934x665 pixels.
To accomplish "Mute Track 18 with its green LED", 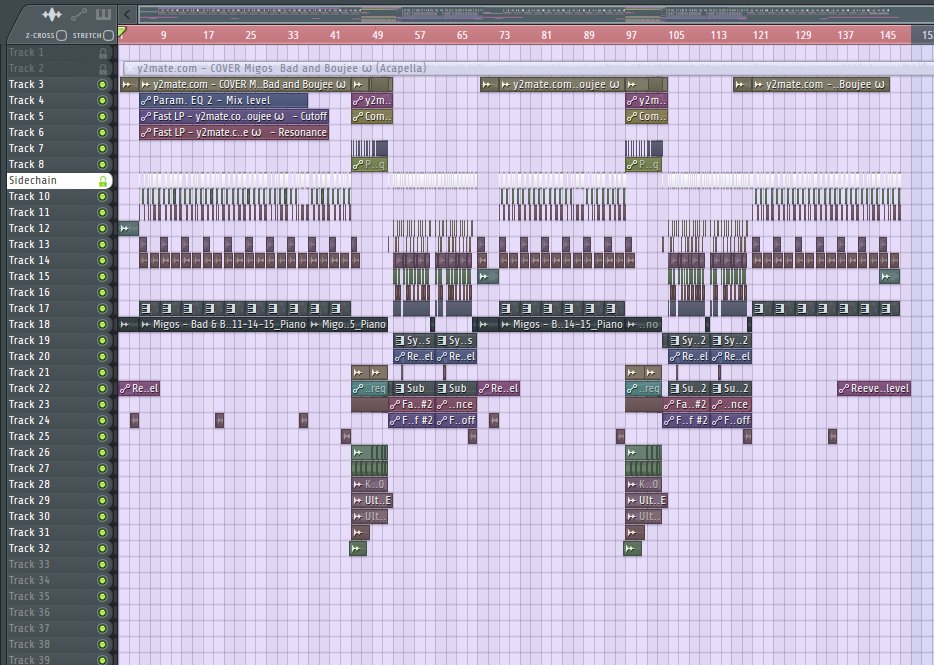I will point(102,324).
